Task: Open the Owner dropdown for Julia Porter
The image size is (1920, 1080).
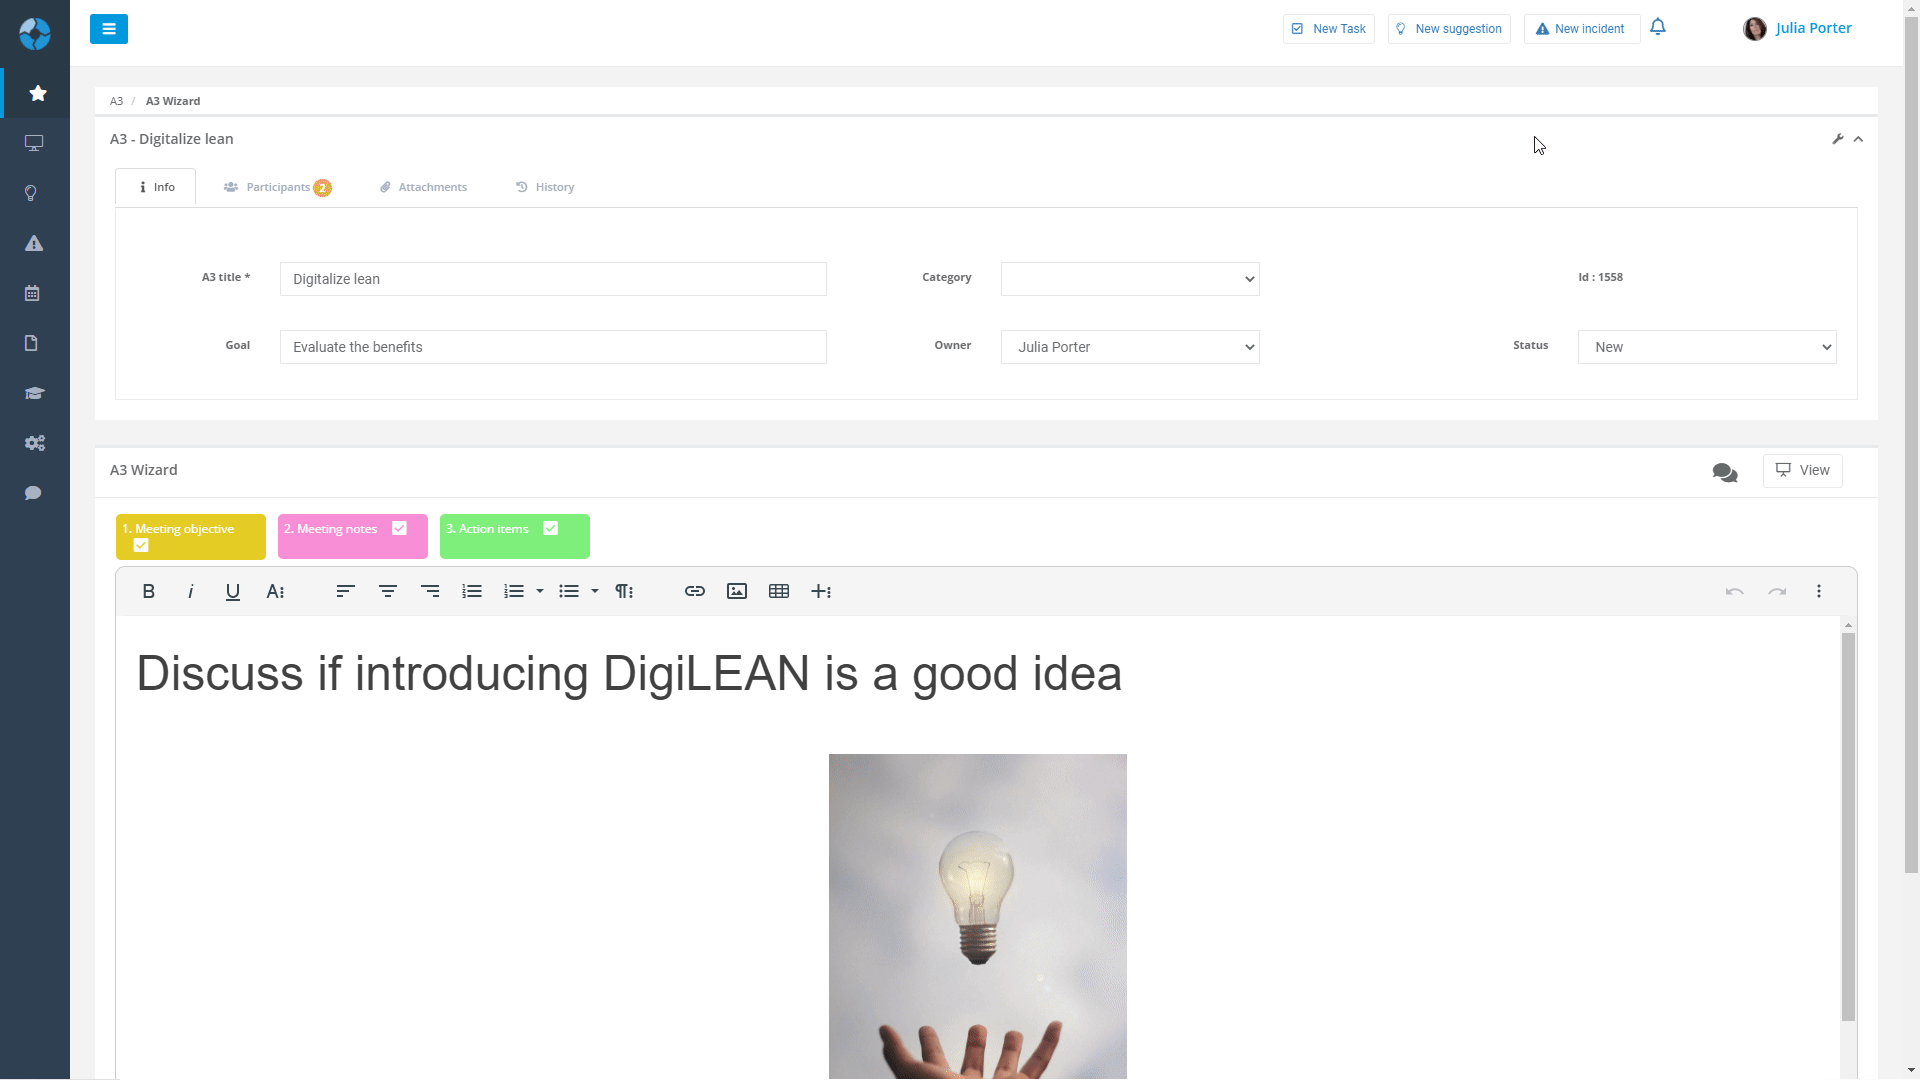Action: pos(1129,347)
